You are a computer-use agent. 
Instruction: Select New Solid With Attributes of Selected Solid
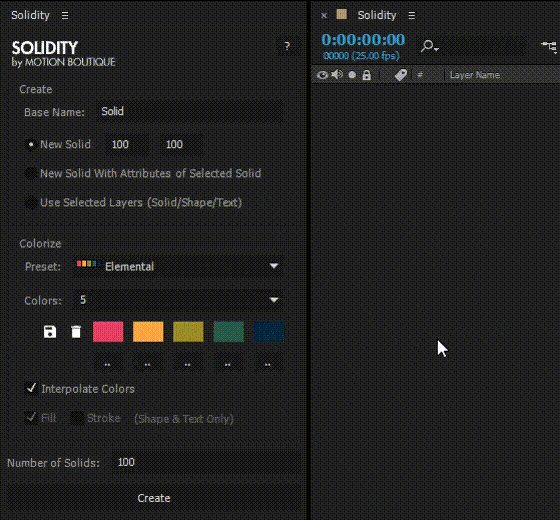point(31,174)
